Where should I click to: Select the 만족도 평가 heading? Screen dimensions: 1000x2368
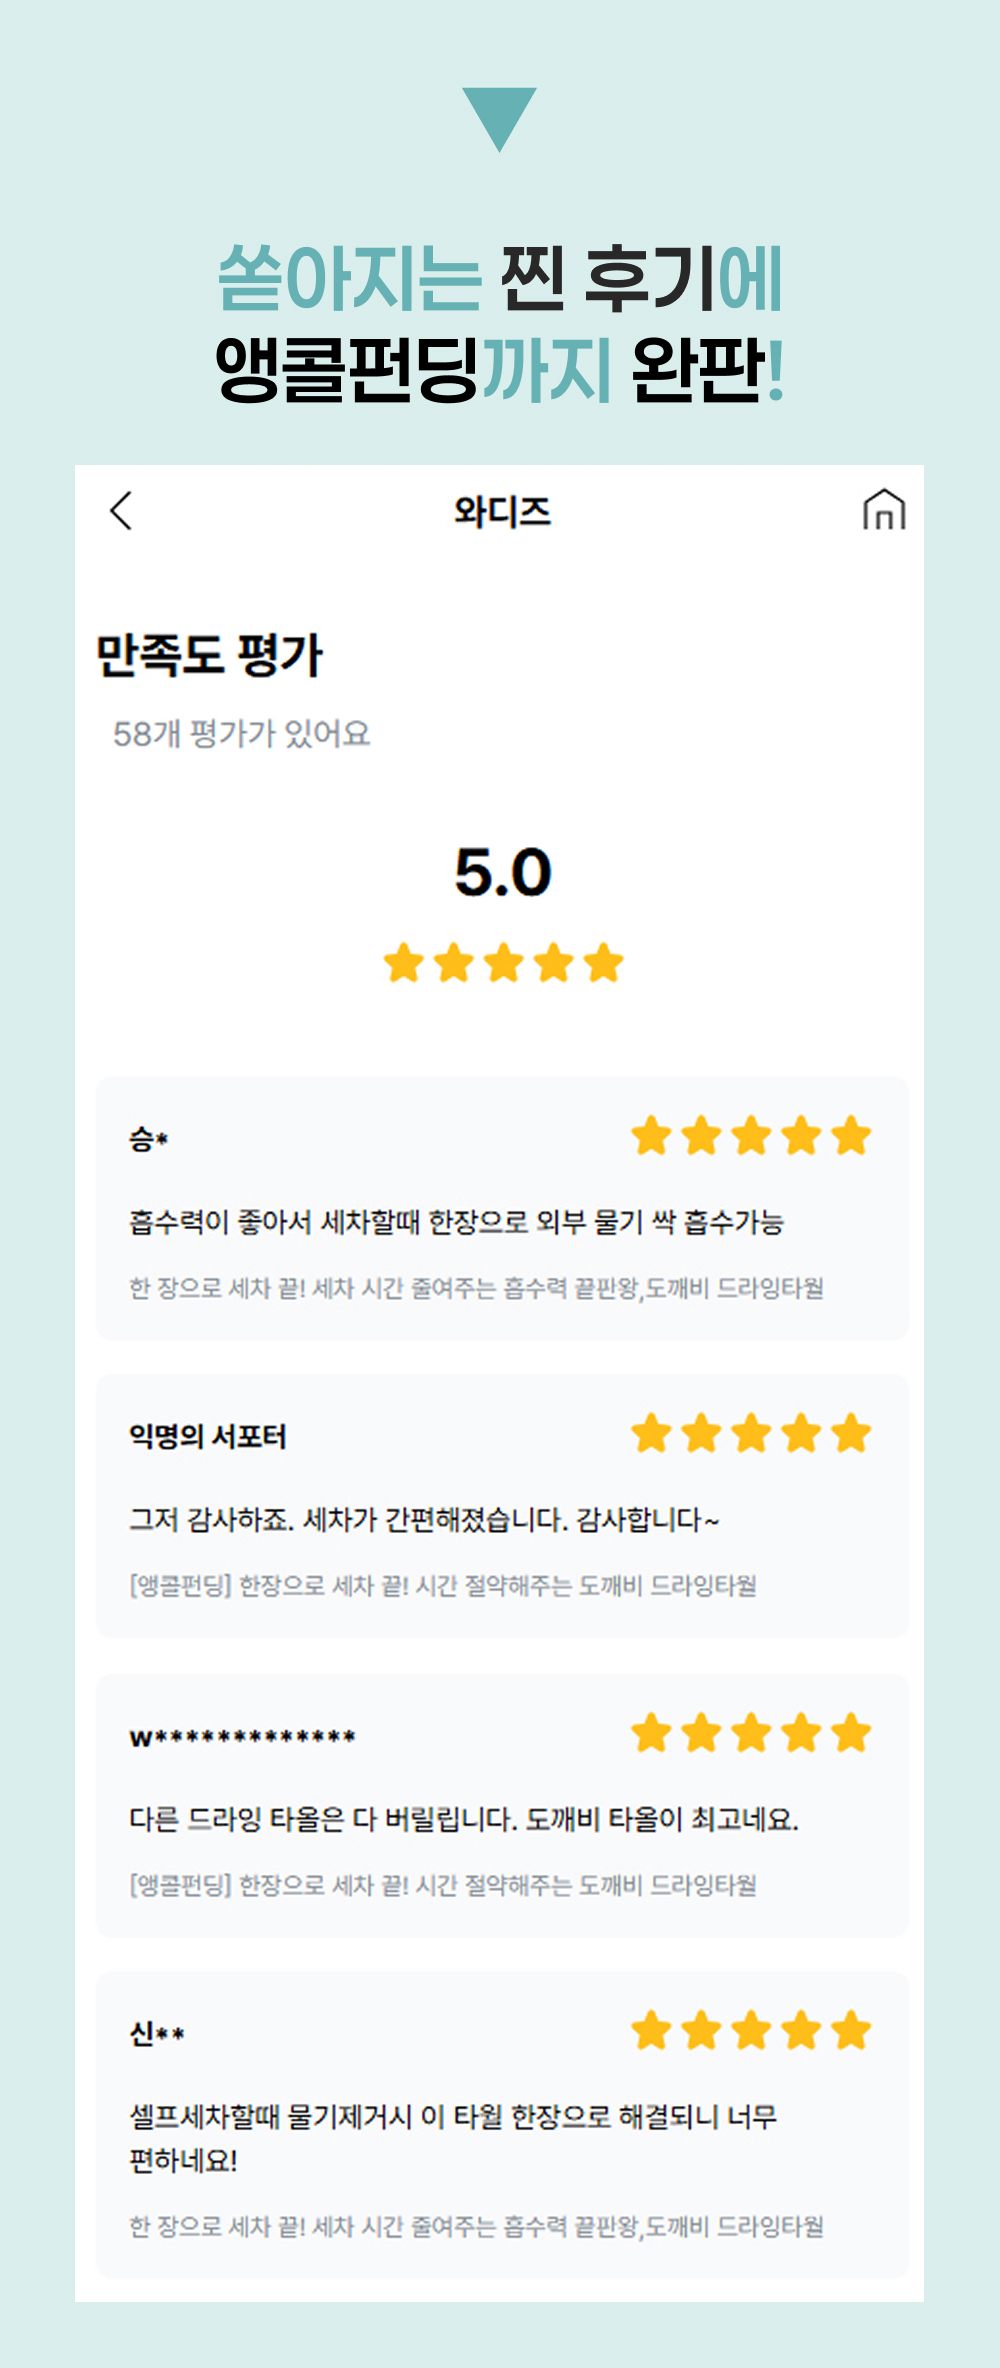tap(209, 656)
